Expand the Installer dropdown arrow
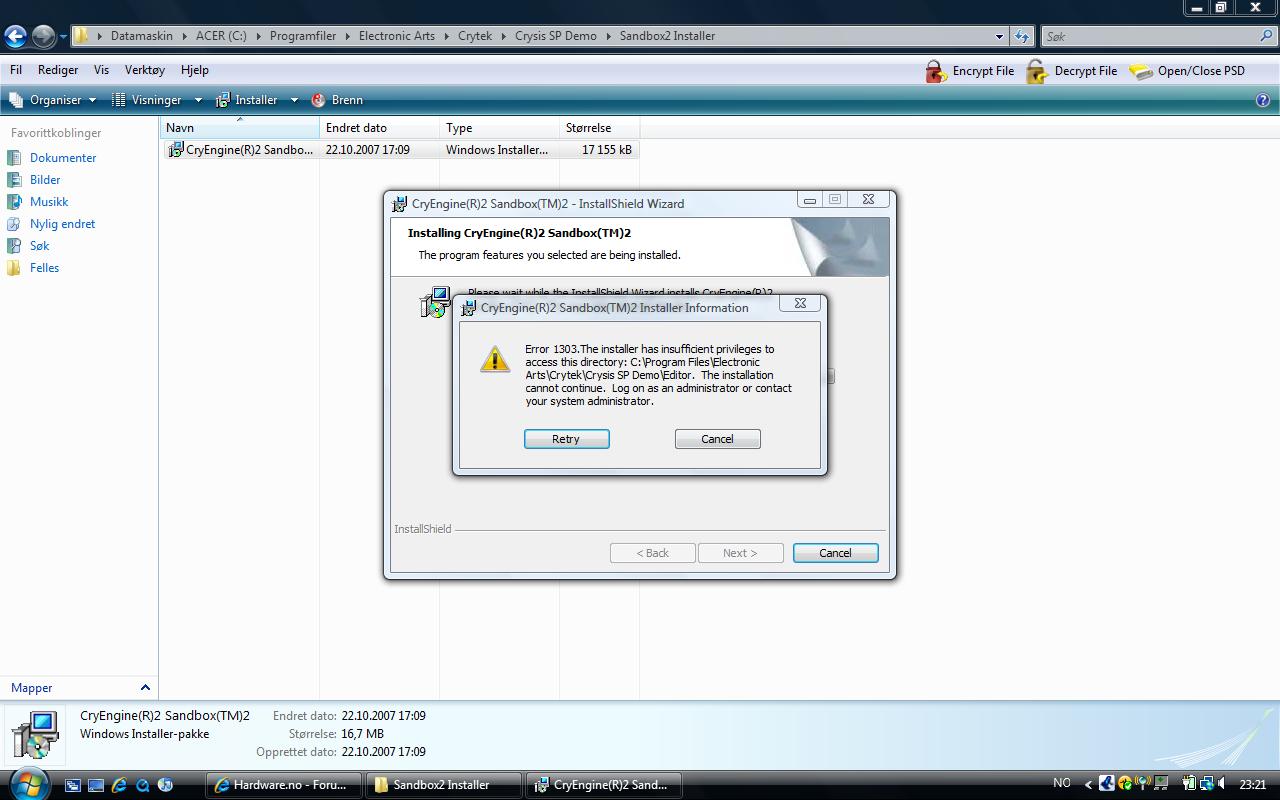This screenshot has width=1280, height=800. 294,100
